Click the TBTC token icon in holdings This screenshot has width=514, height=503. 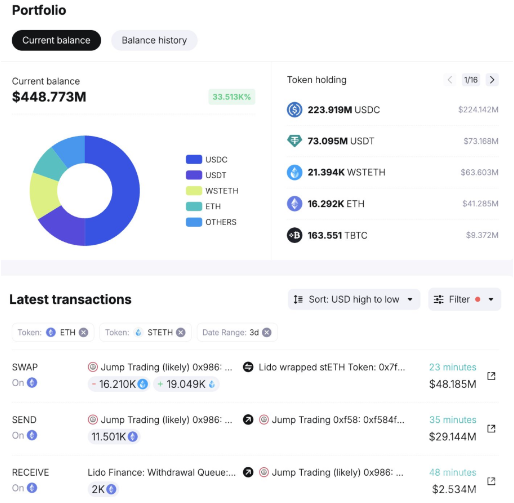click(294, 235)
